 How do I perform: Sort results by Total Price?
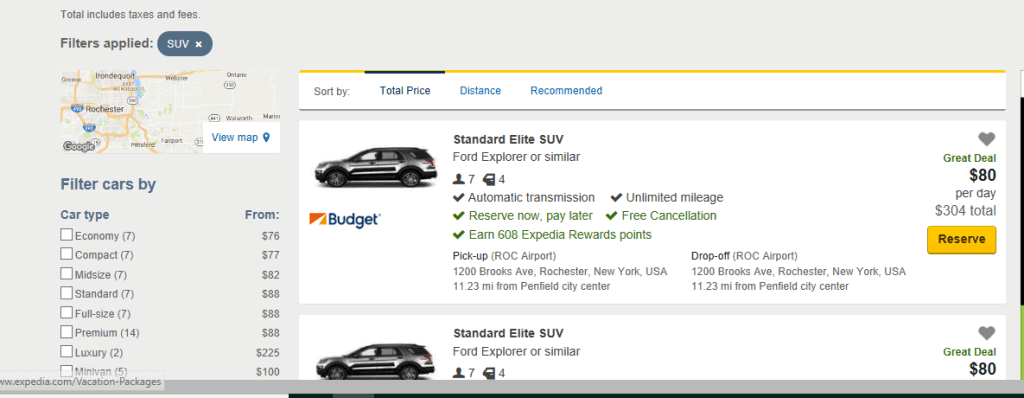(405, 91)
